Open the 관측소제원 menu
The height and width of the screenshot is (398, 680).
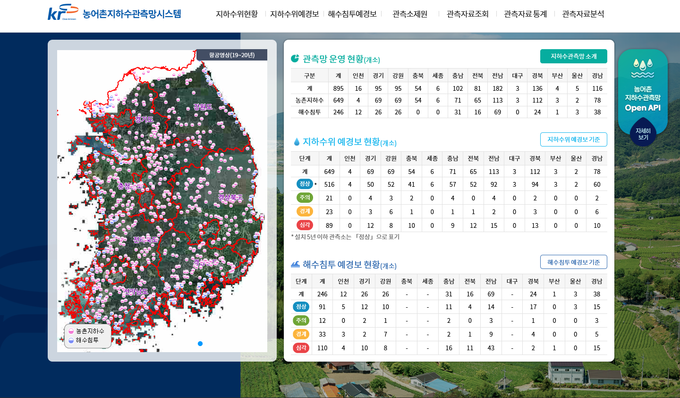pyautogui.click(x=410, y=14)
